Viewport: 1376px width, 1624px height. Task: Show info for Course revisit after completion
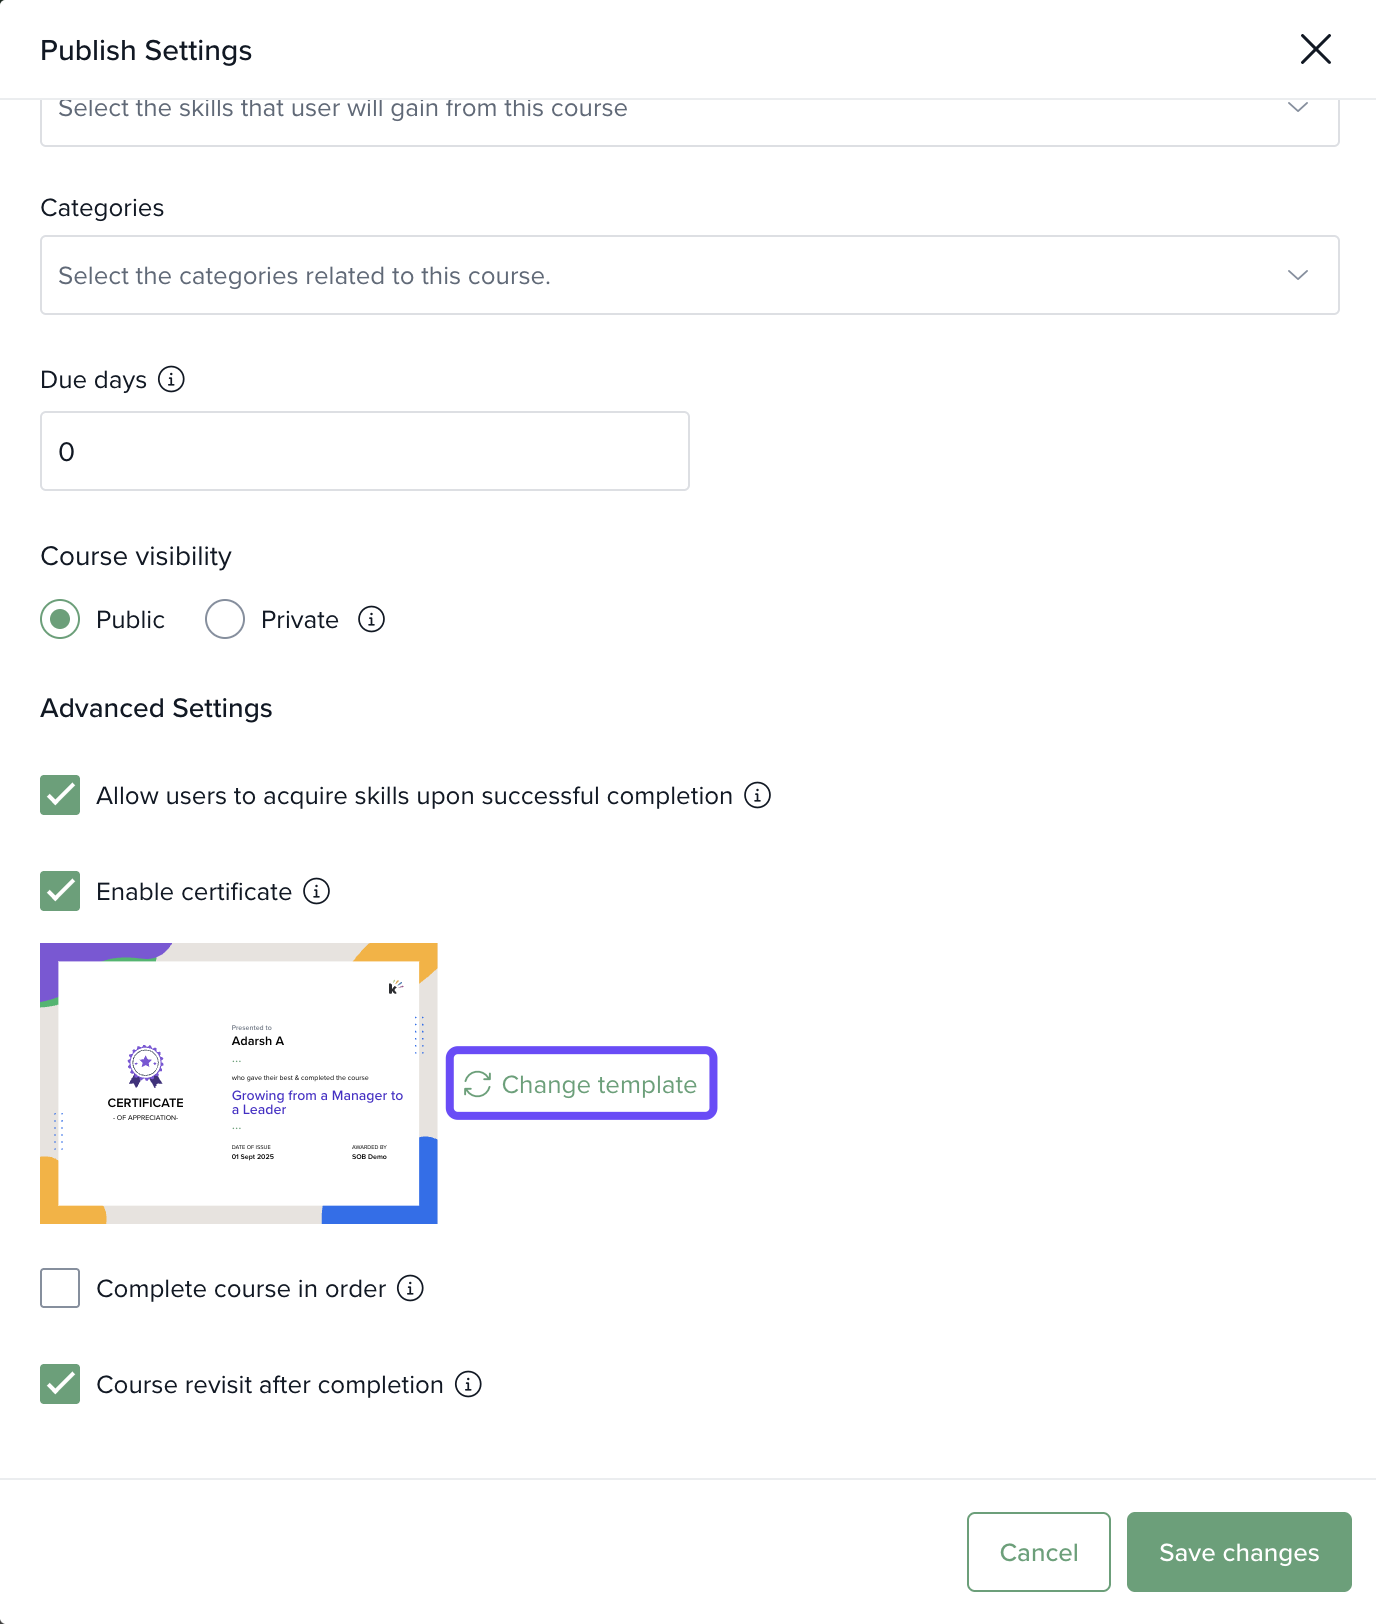coord(468,1385)
